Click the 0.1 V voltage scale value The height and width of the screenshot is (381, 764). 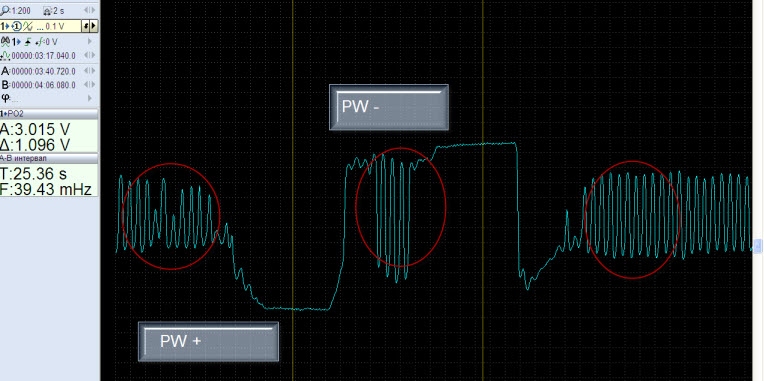[55, 27]
